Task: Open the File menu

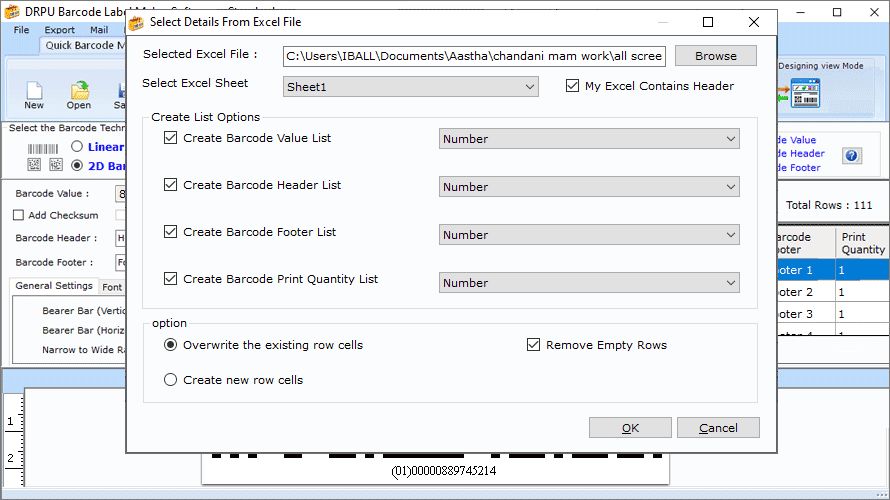Action: click(x=22, y=30)
